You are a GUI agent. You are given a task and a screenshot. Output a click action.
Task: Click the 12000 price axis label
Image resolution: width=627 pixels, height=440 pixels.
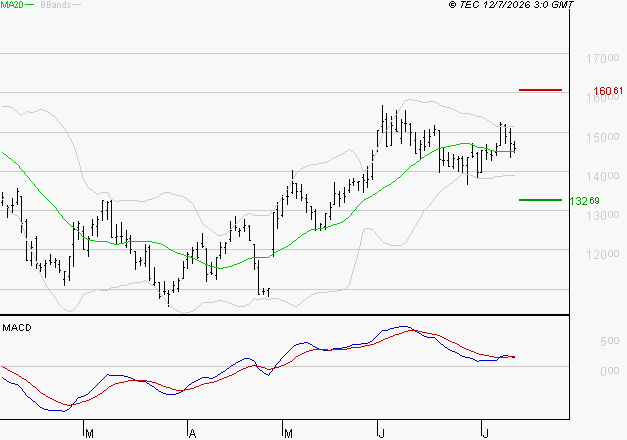coord(603,254)
